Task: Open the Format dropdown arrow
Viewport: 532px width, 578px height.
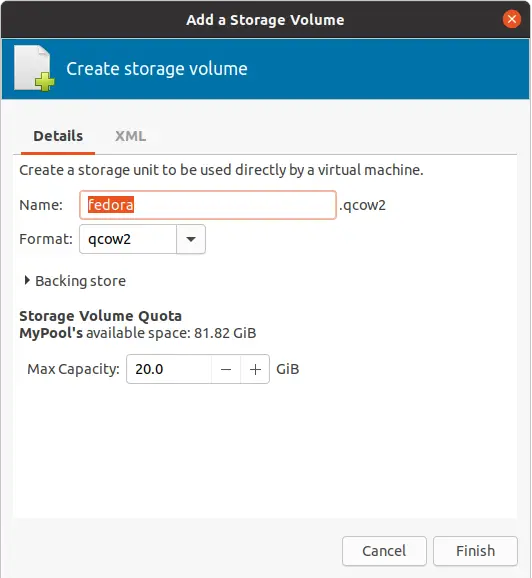Action: click(x=191, y=239)
